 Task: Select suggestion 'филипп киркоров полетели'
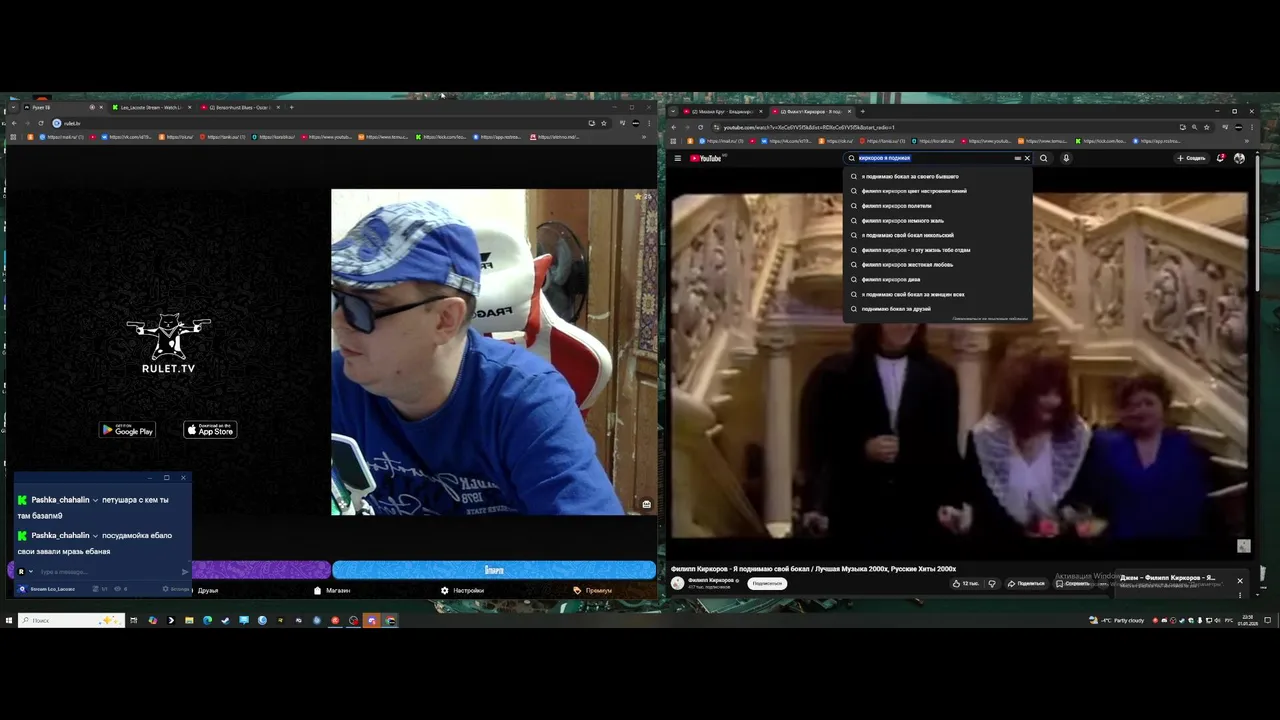(938, 206)
